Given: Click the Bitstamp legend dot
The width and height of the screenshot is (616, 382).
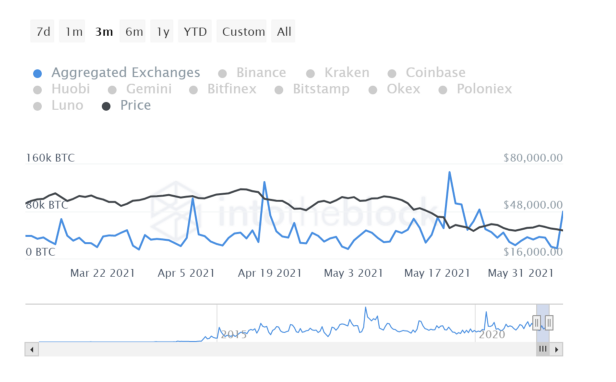Looking at the screenshot, I should [279, 90].
